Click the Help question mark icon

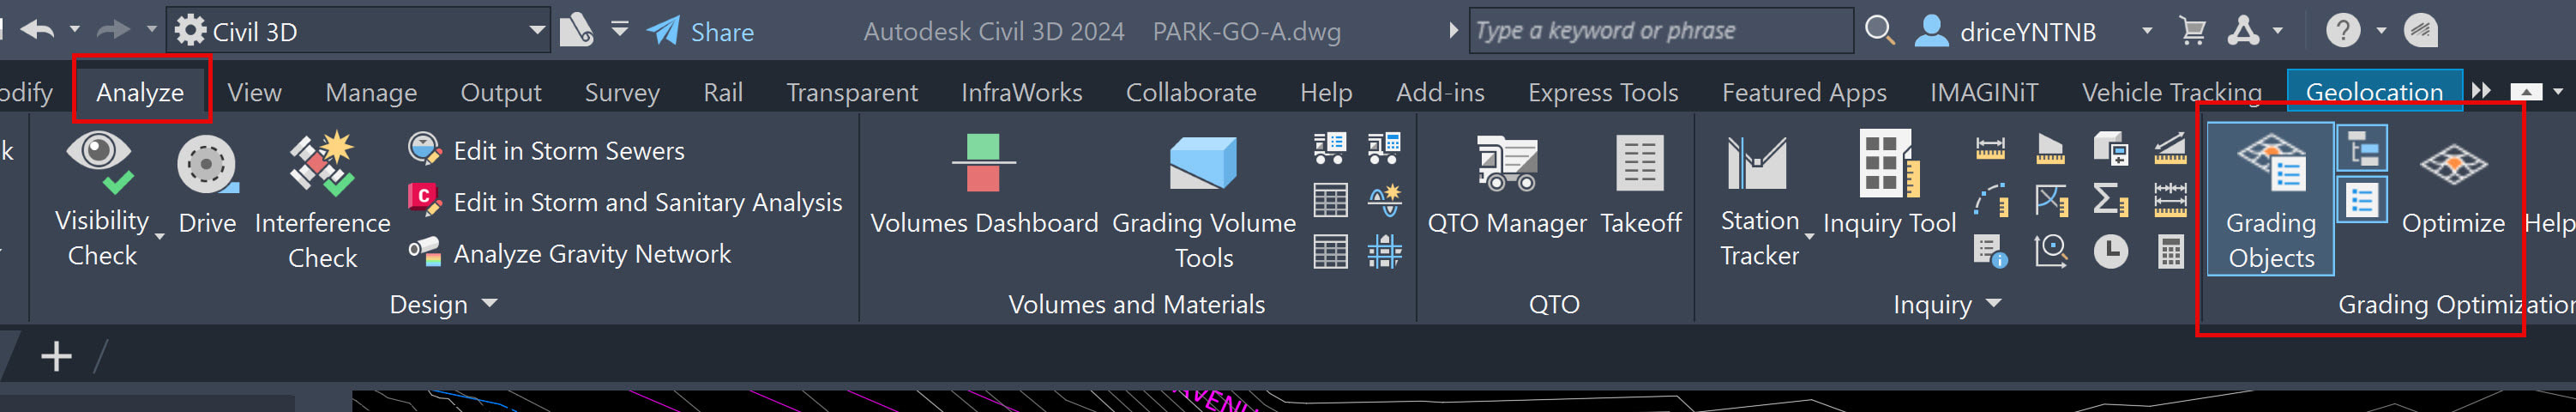click(2342, 31)
